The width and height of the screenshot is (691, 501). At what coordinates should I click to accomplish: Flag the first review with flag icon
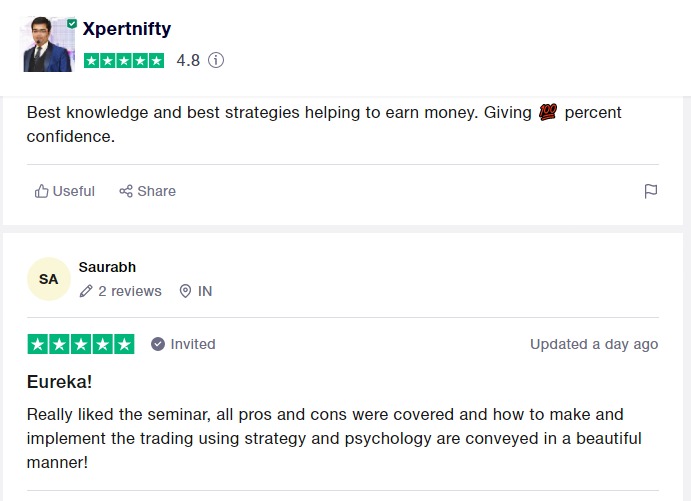(x=651, y=191)
